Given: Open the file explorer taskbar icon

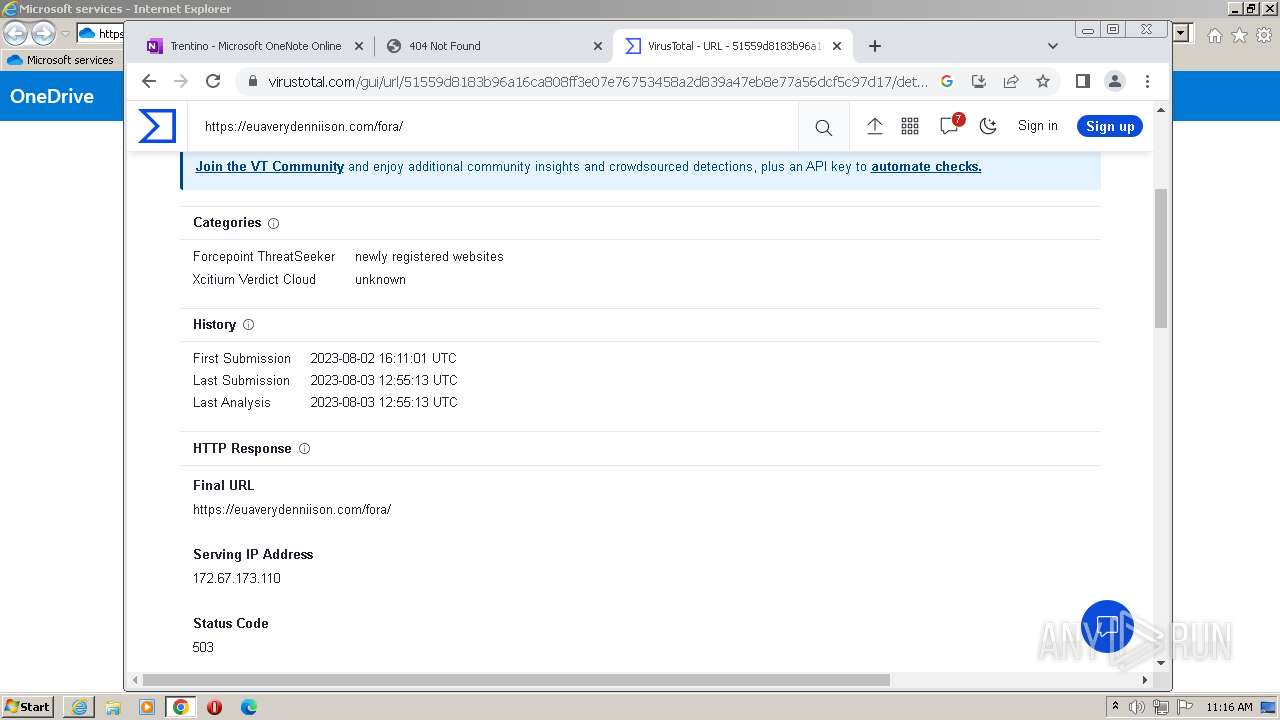Looking at the screenshot, I should click(x=113, y=707).
